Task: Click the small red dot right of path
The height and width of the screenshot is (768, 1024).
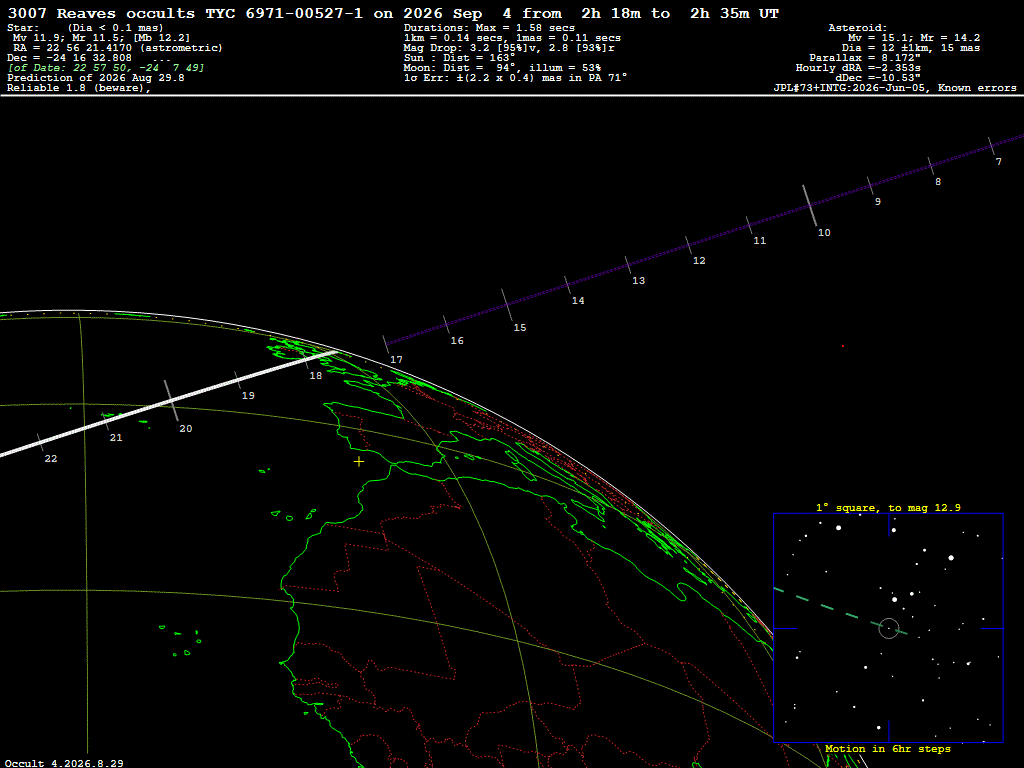Action: [842, 346]
